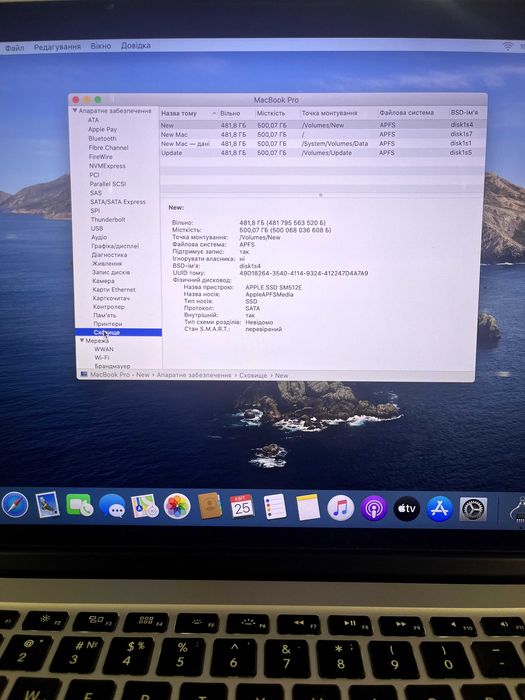Select Fibre Channel in the sidebar
Viewport: 525px width, 700px height.
pyautogui.click(x=108, y=147)
